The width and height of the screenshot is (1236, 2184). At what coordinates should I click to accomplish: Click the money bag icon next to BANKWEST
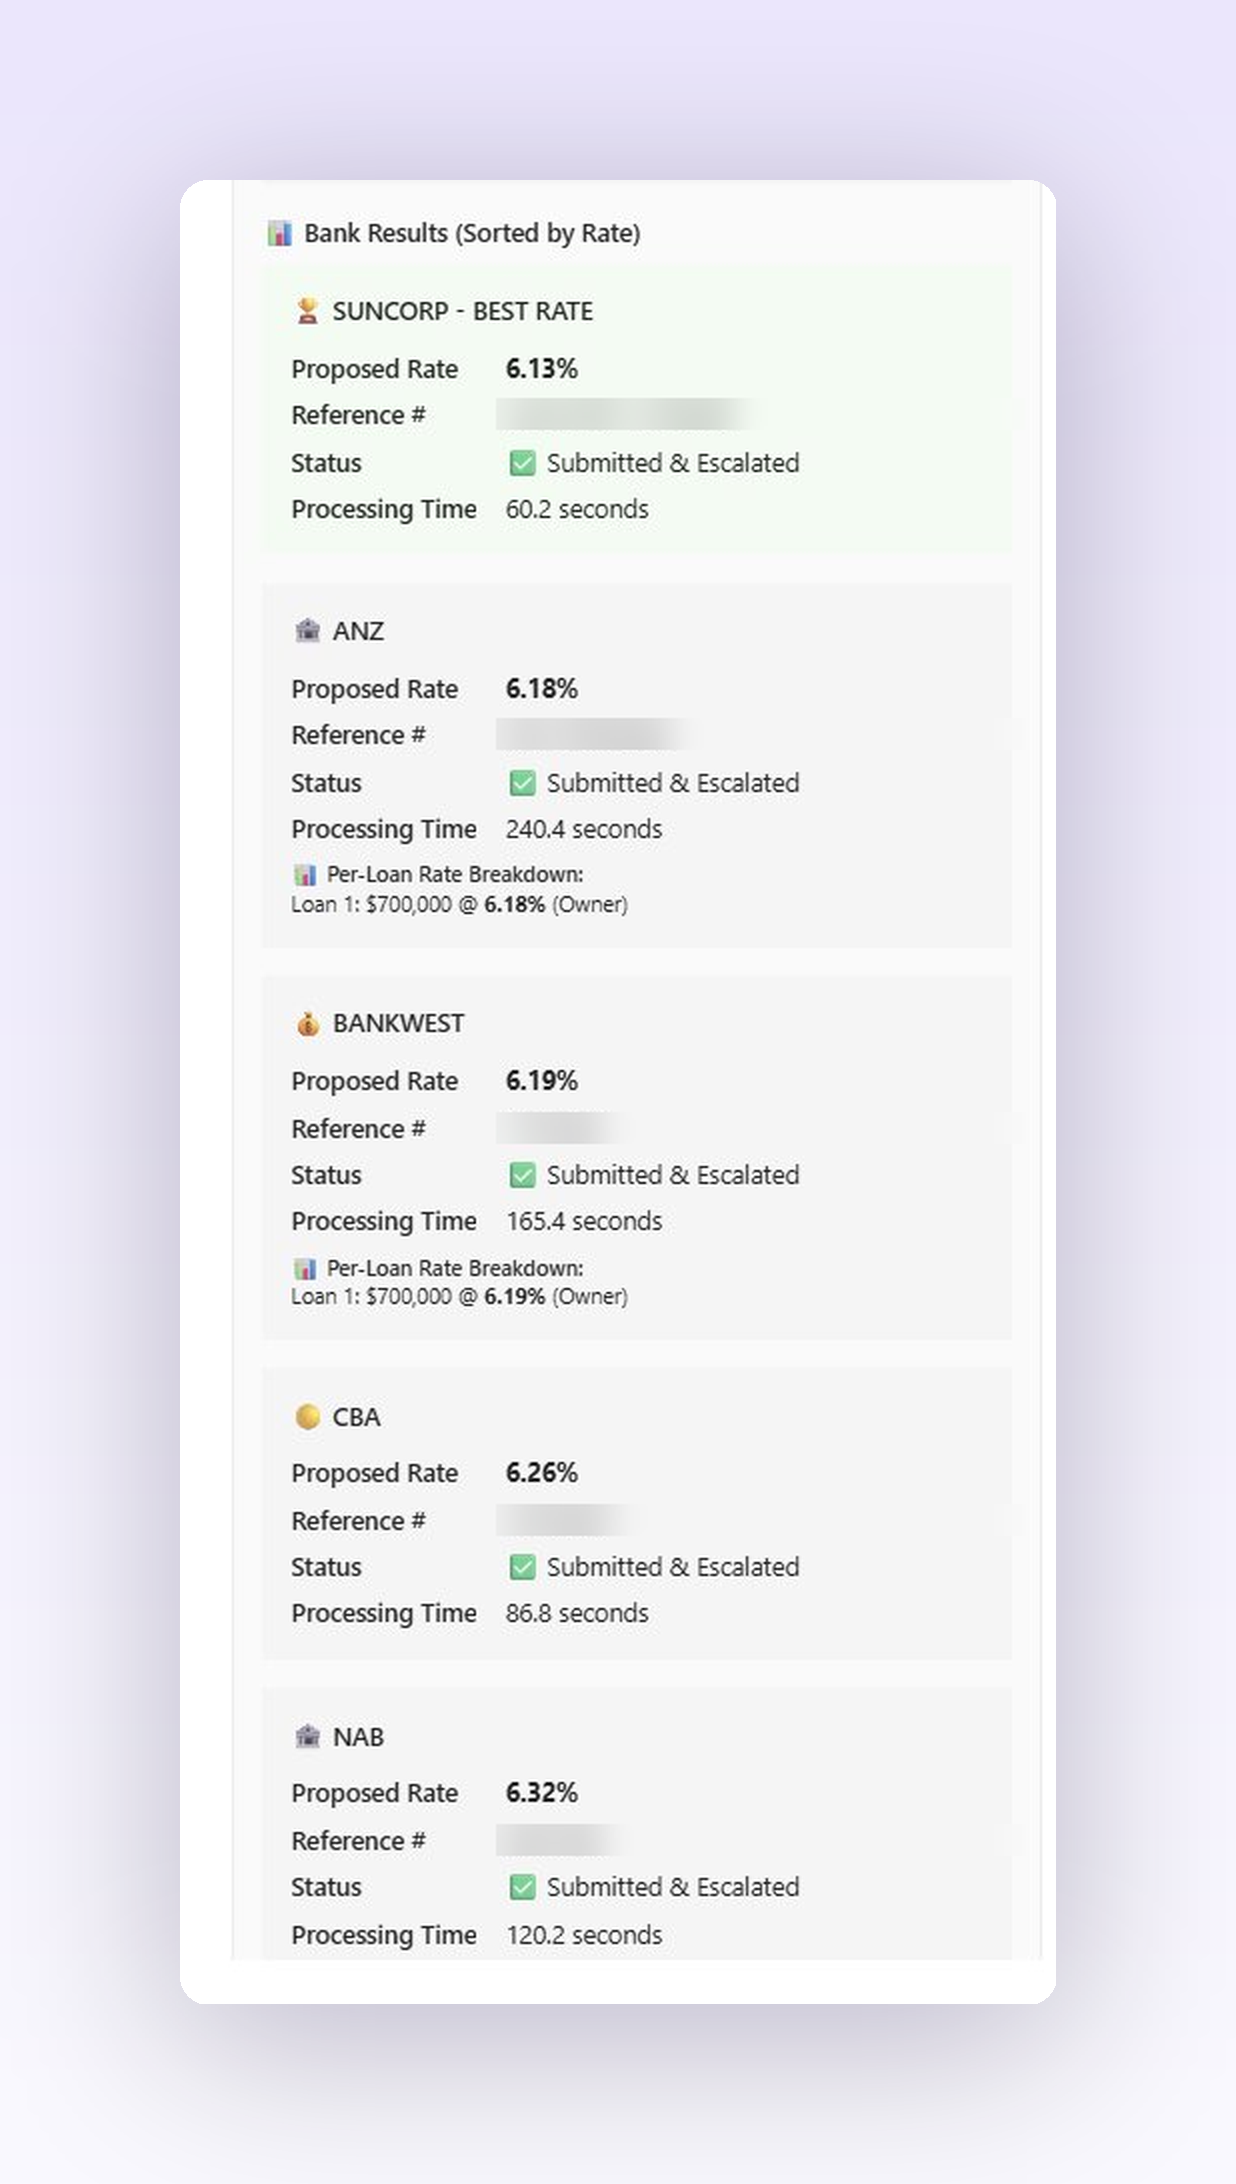(308, 1023)
